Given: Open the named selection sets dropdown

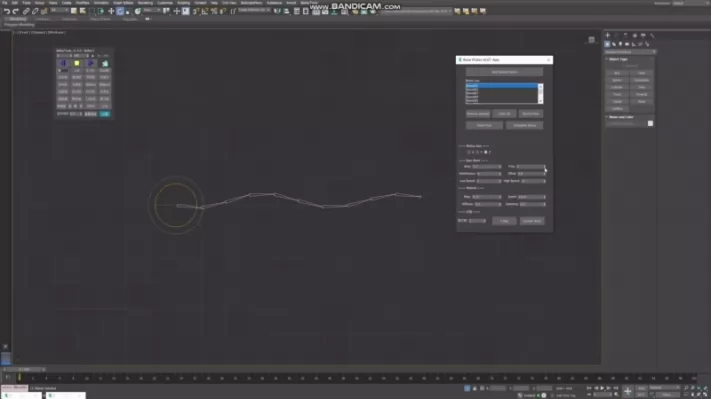Looking at the screenshot, I should 254,10.
